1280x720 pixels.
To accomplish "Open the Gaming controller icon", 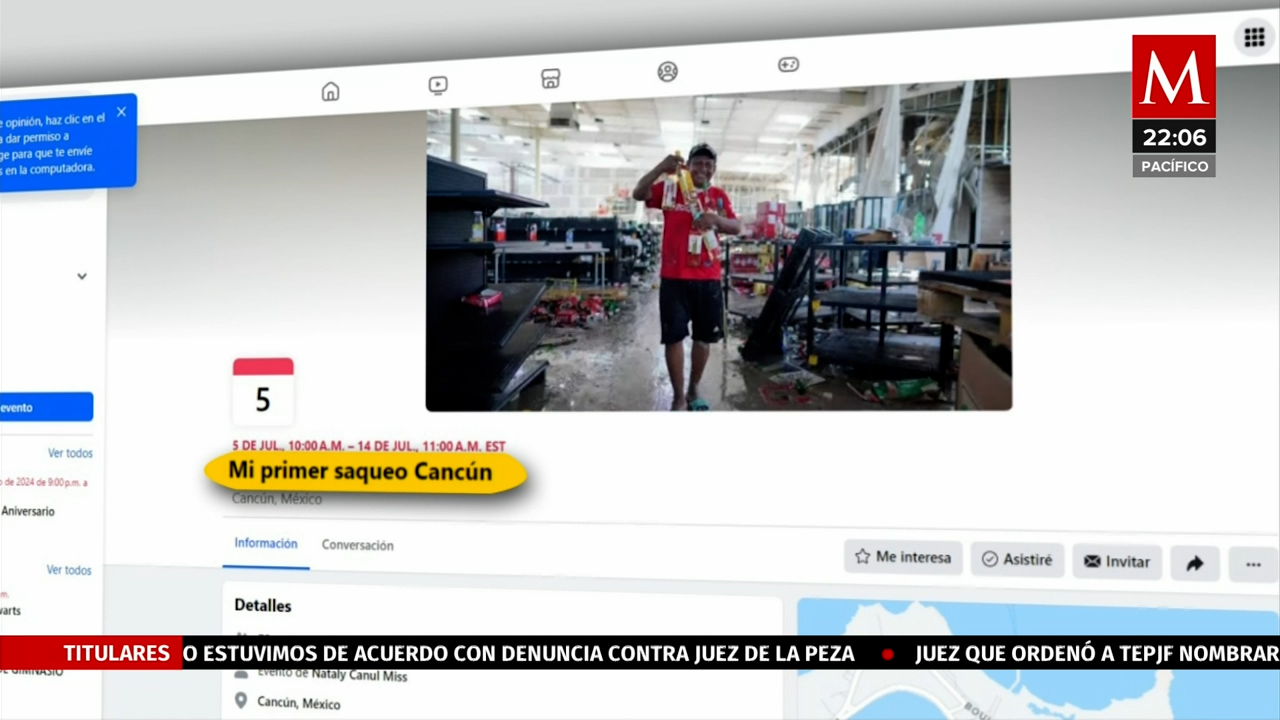I will [x=788, y=64].
